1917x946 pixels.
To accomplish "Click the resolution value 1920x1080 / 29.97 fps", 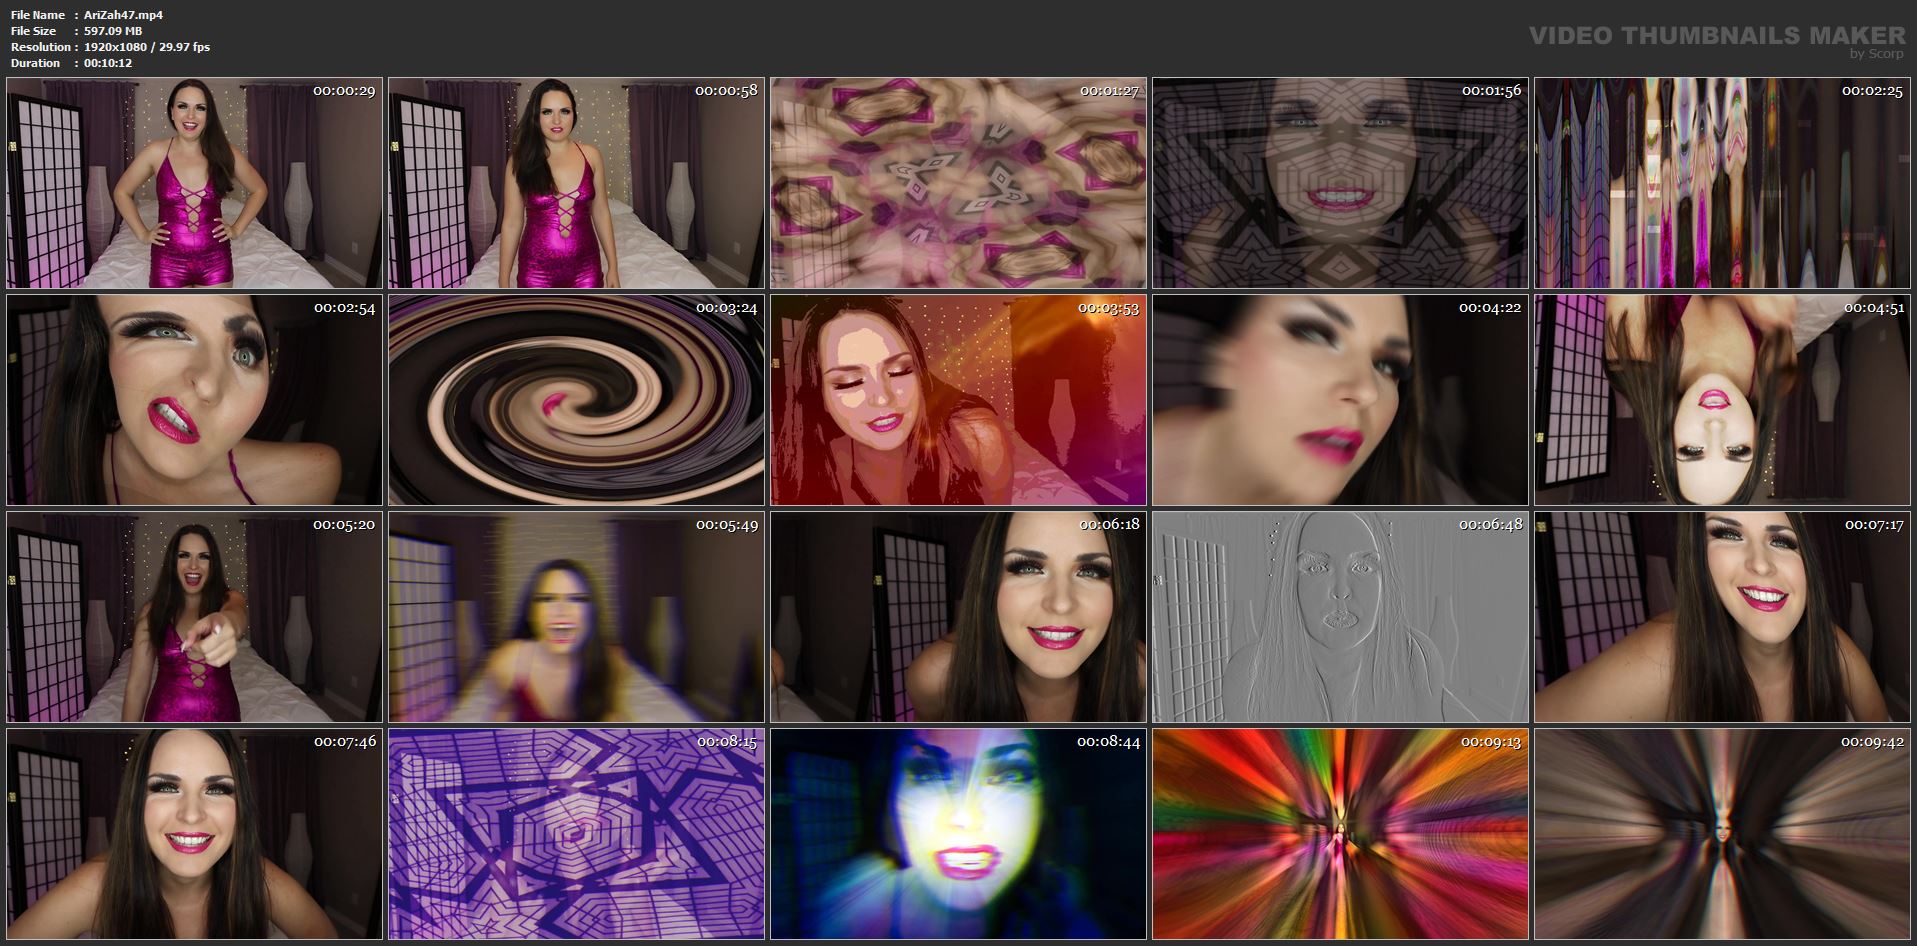I will [x=147, y=47].
